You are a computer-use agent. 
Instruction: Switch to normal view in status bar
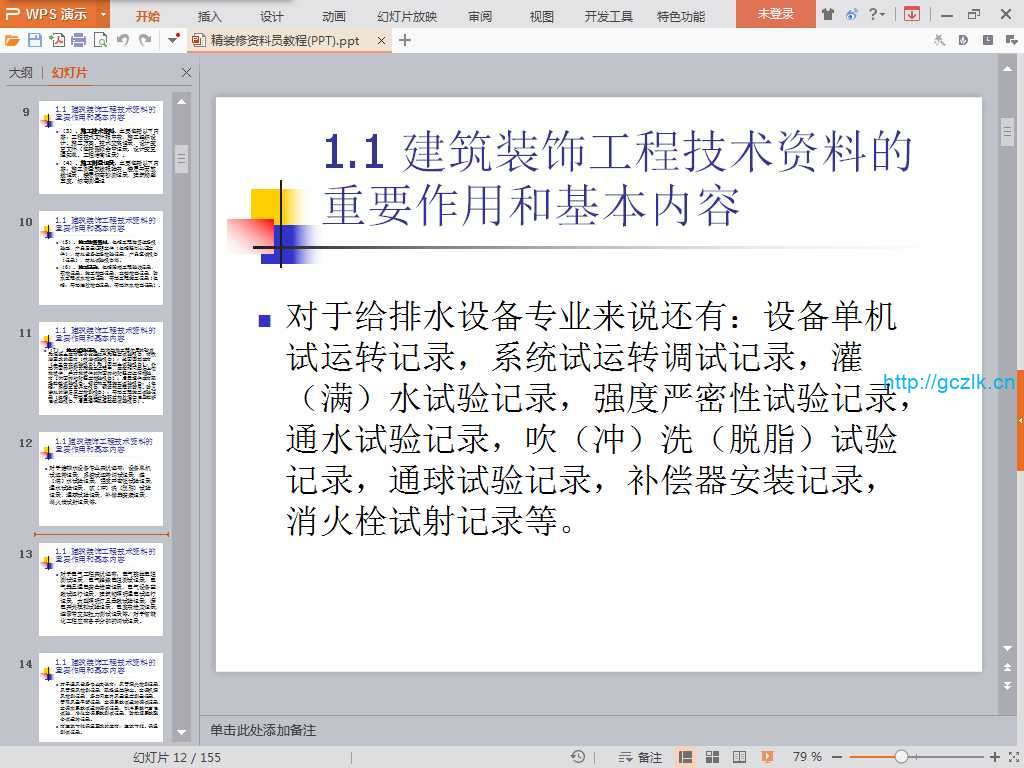click(x=686, y=757)
